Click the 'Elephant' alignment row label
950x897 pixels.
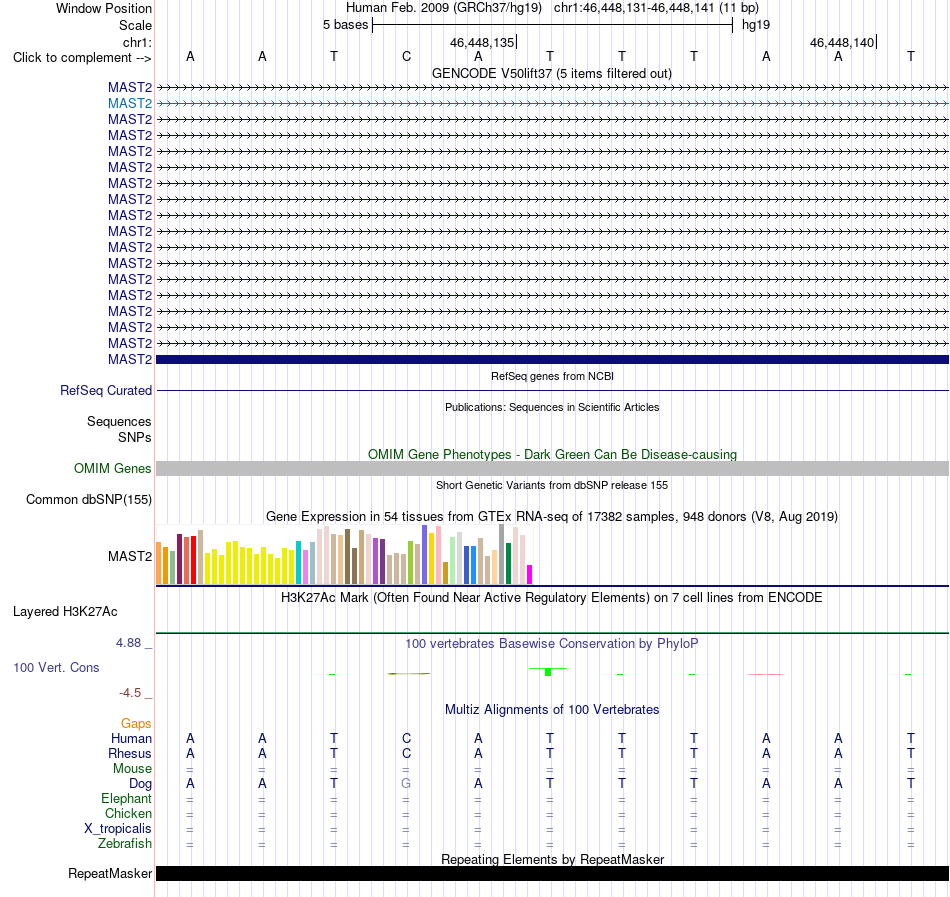pos(126,799)
